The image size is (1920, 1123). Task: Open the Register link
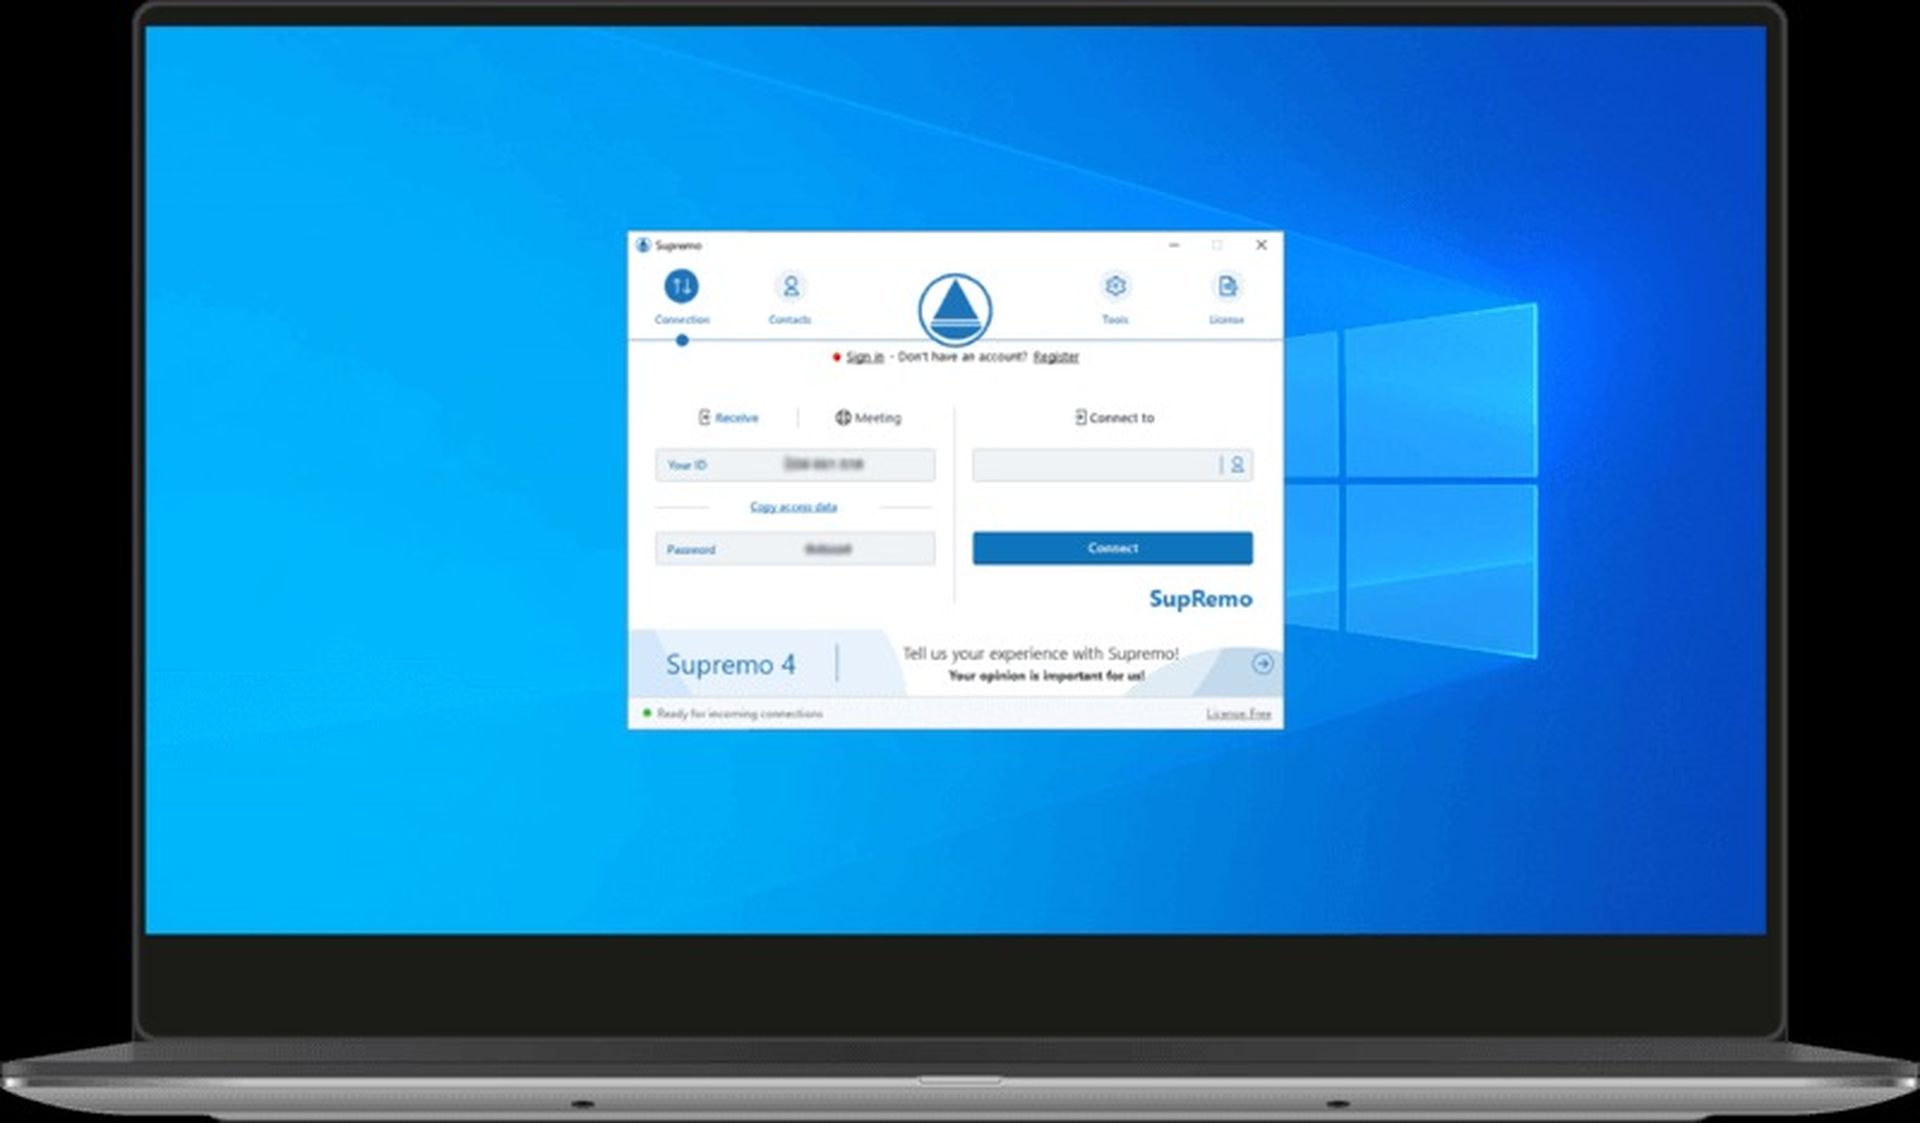(1057, 356)
